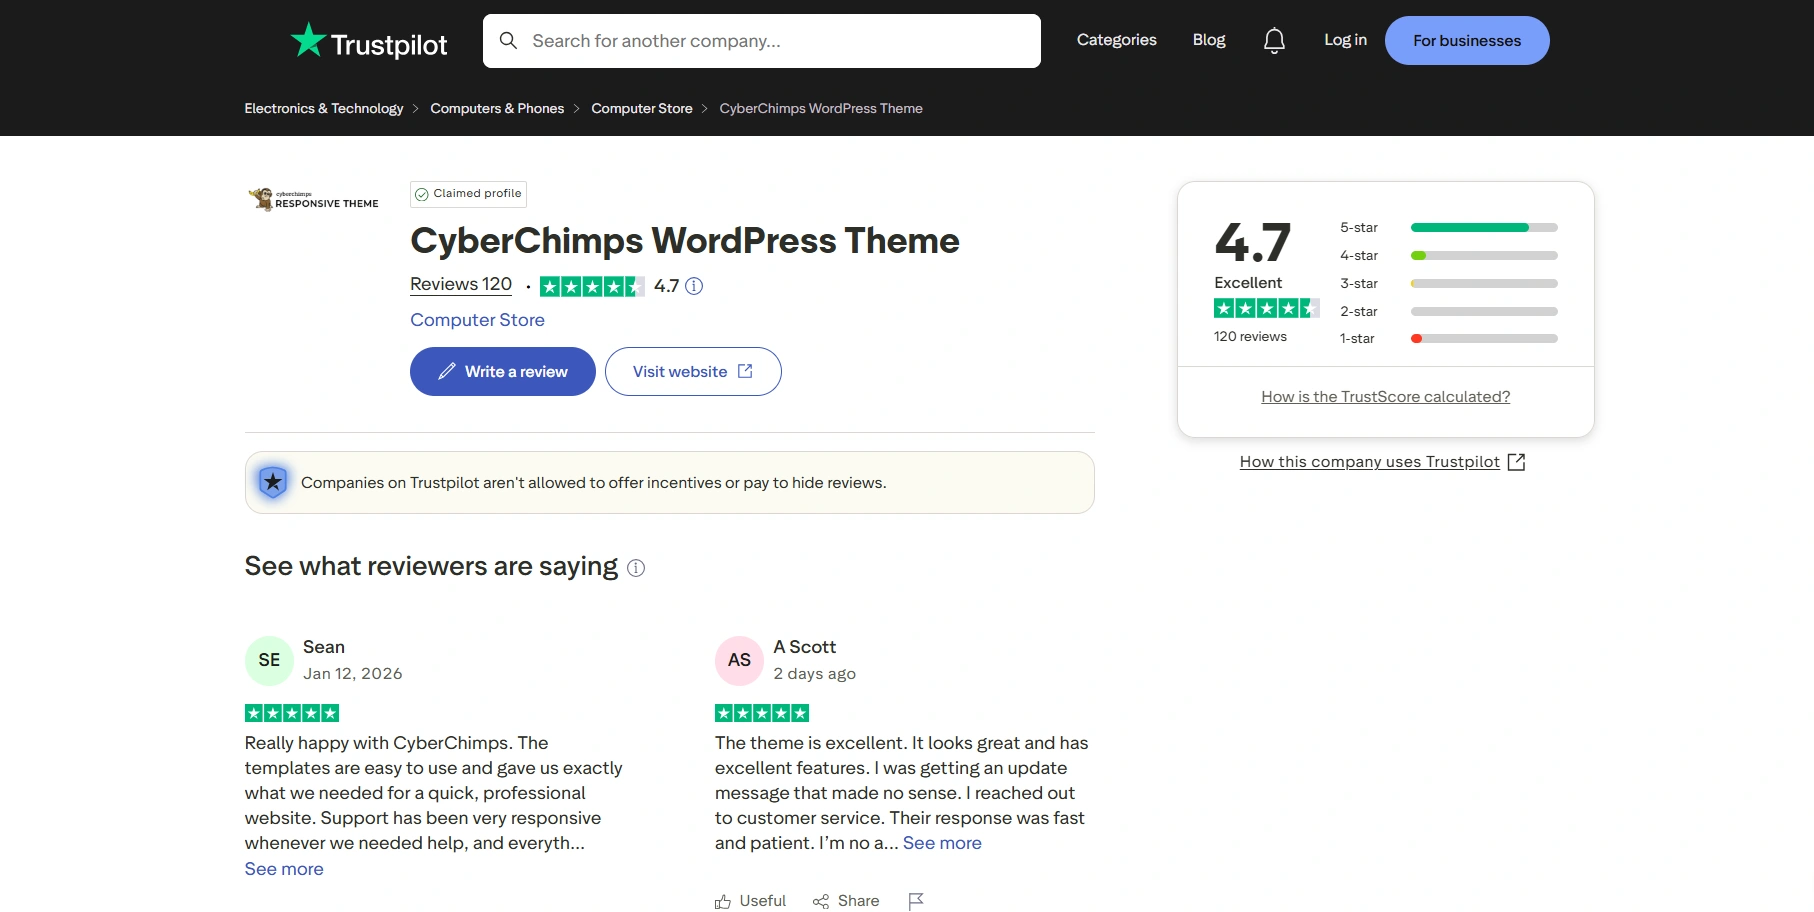Click the 2 days ago review date
This screenshot has height=912, width=1814.
[815, 674]
